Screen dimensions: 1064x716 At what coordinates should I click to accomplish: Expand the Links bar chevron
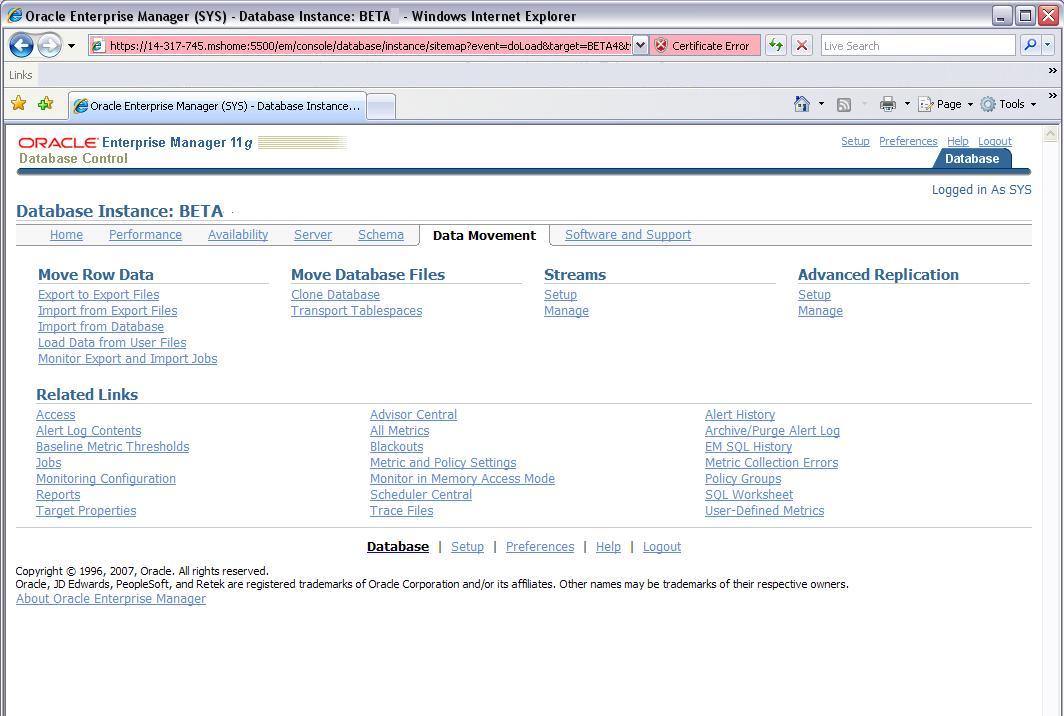point(1052,71)
